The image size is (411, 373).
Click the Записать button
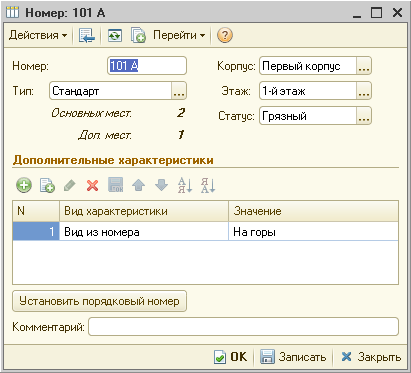coord(293,357)
